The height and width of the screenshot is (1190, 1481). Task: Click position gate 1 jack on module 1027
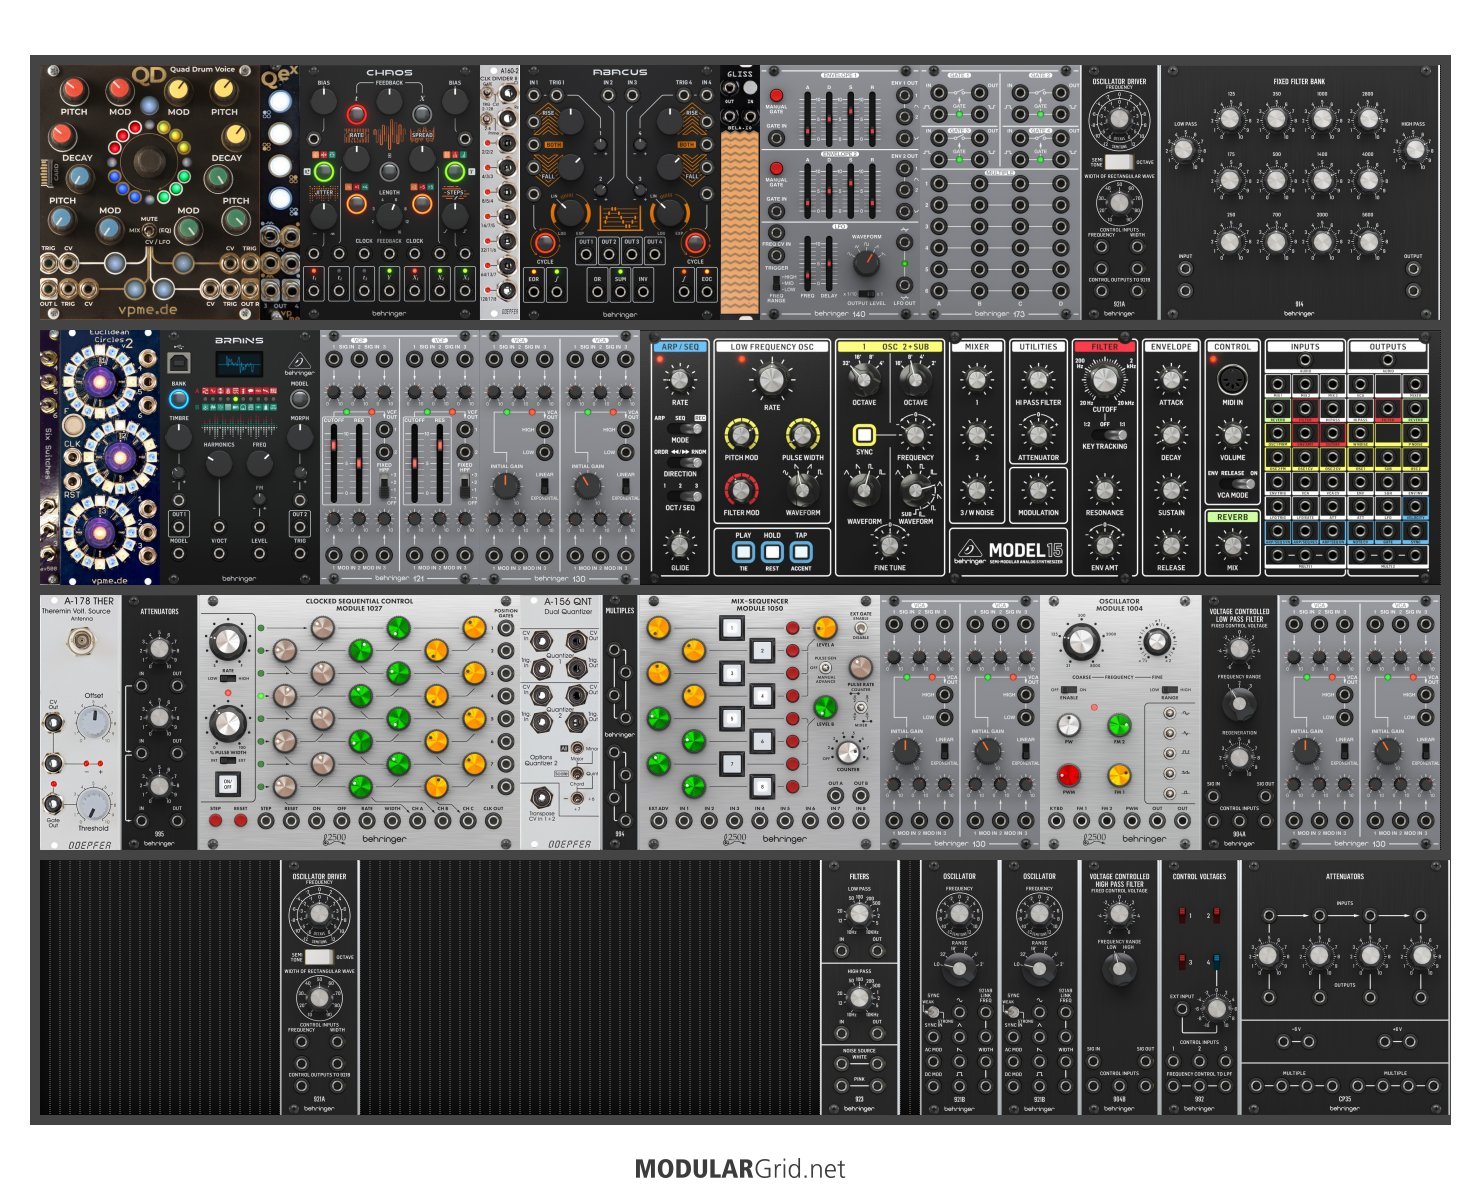[x=506, y=630]
